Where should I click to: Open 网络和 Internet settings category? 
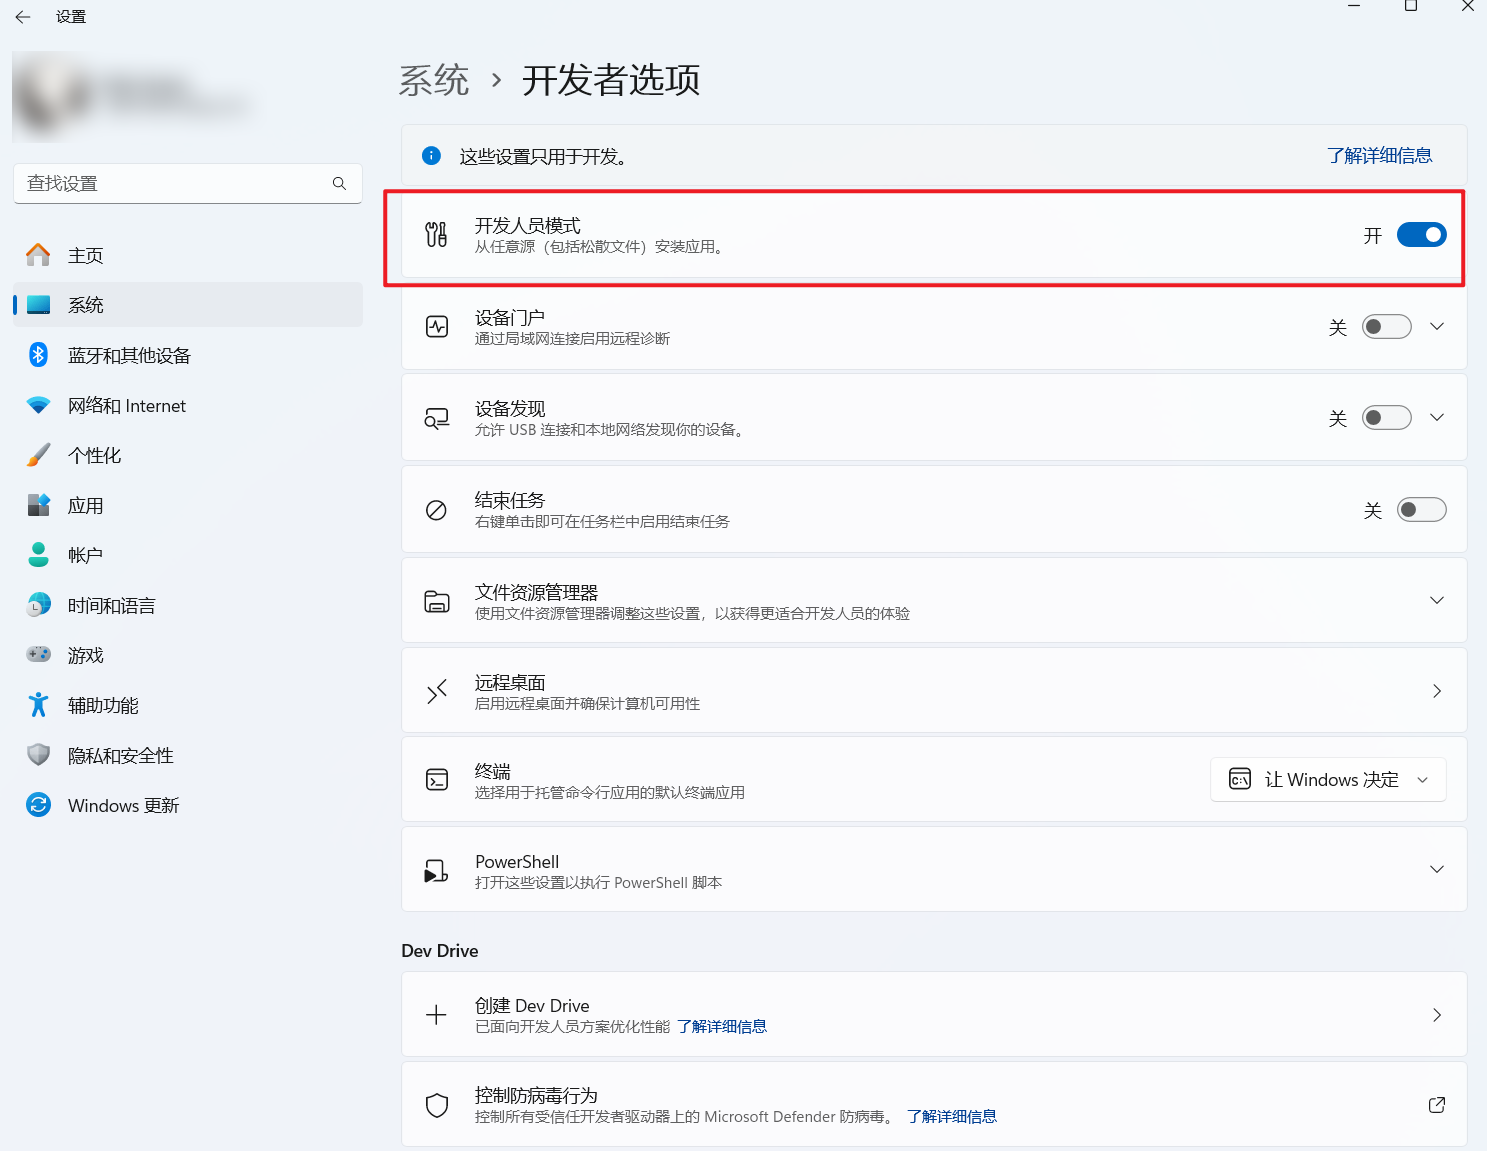pyautogui.click(x=126, y=405)
